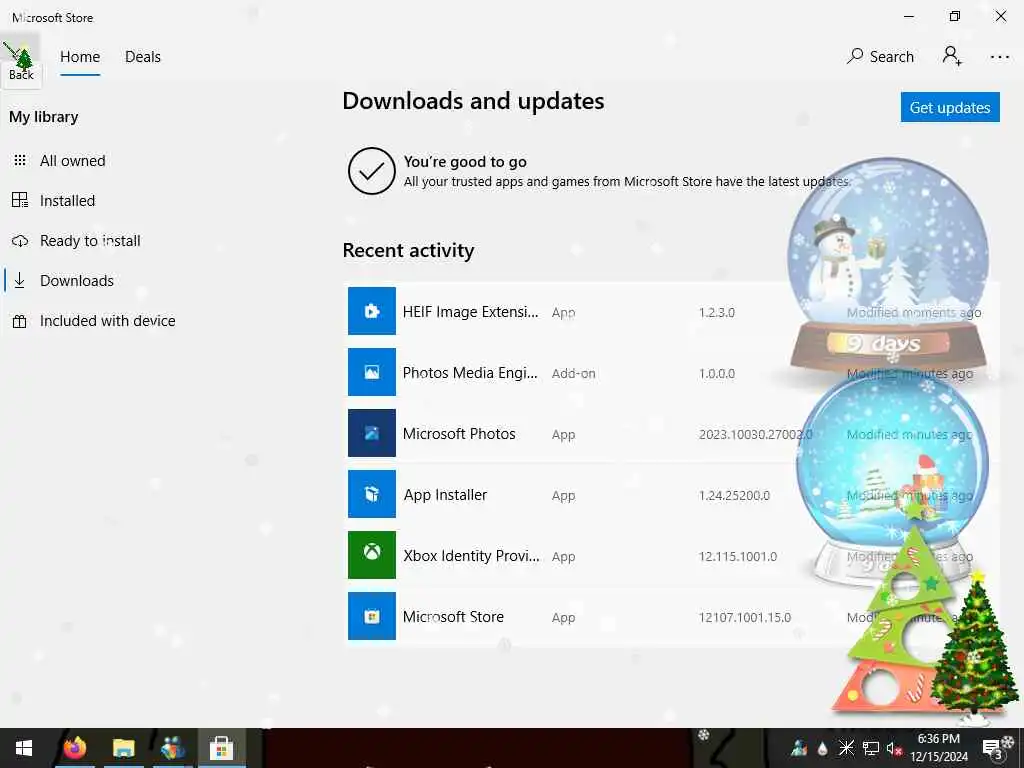Open Search in Microsoft Store
1024x768 pixels.
[x=880, y=57]
